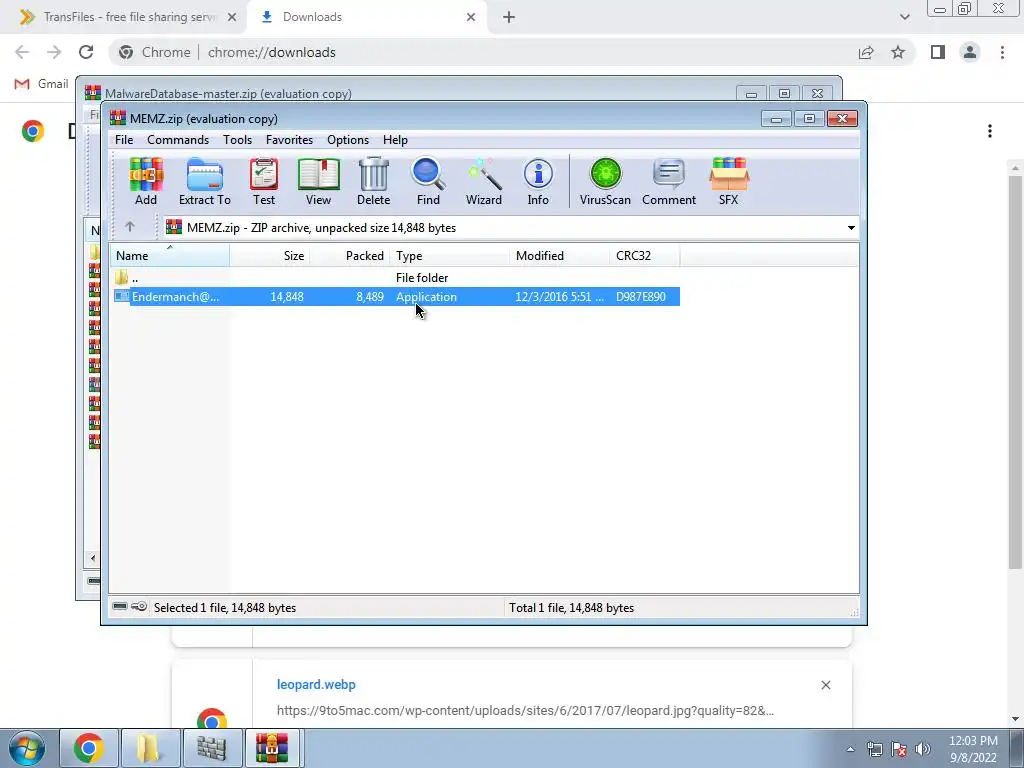Image resolution: width=1024 pixels, height=768 pixels.
Task: Click the Delete trash can icon
Action: coord(374,182)
